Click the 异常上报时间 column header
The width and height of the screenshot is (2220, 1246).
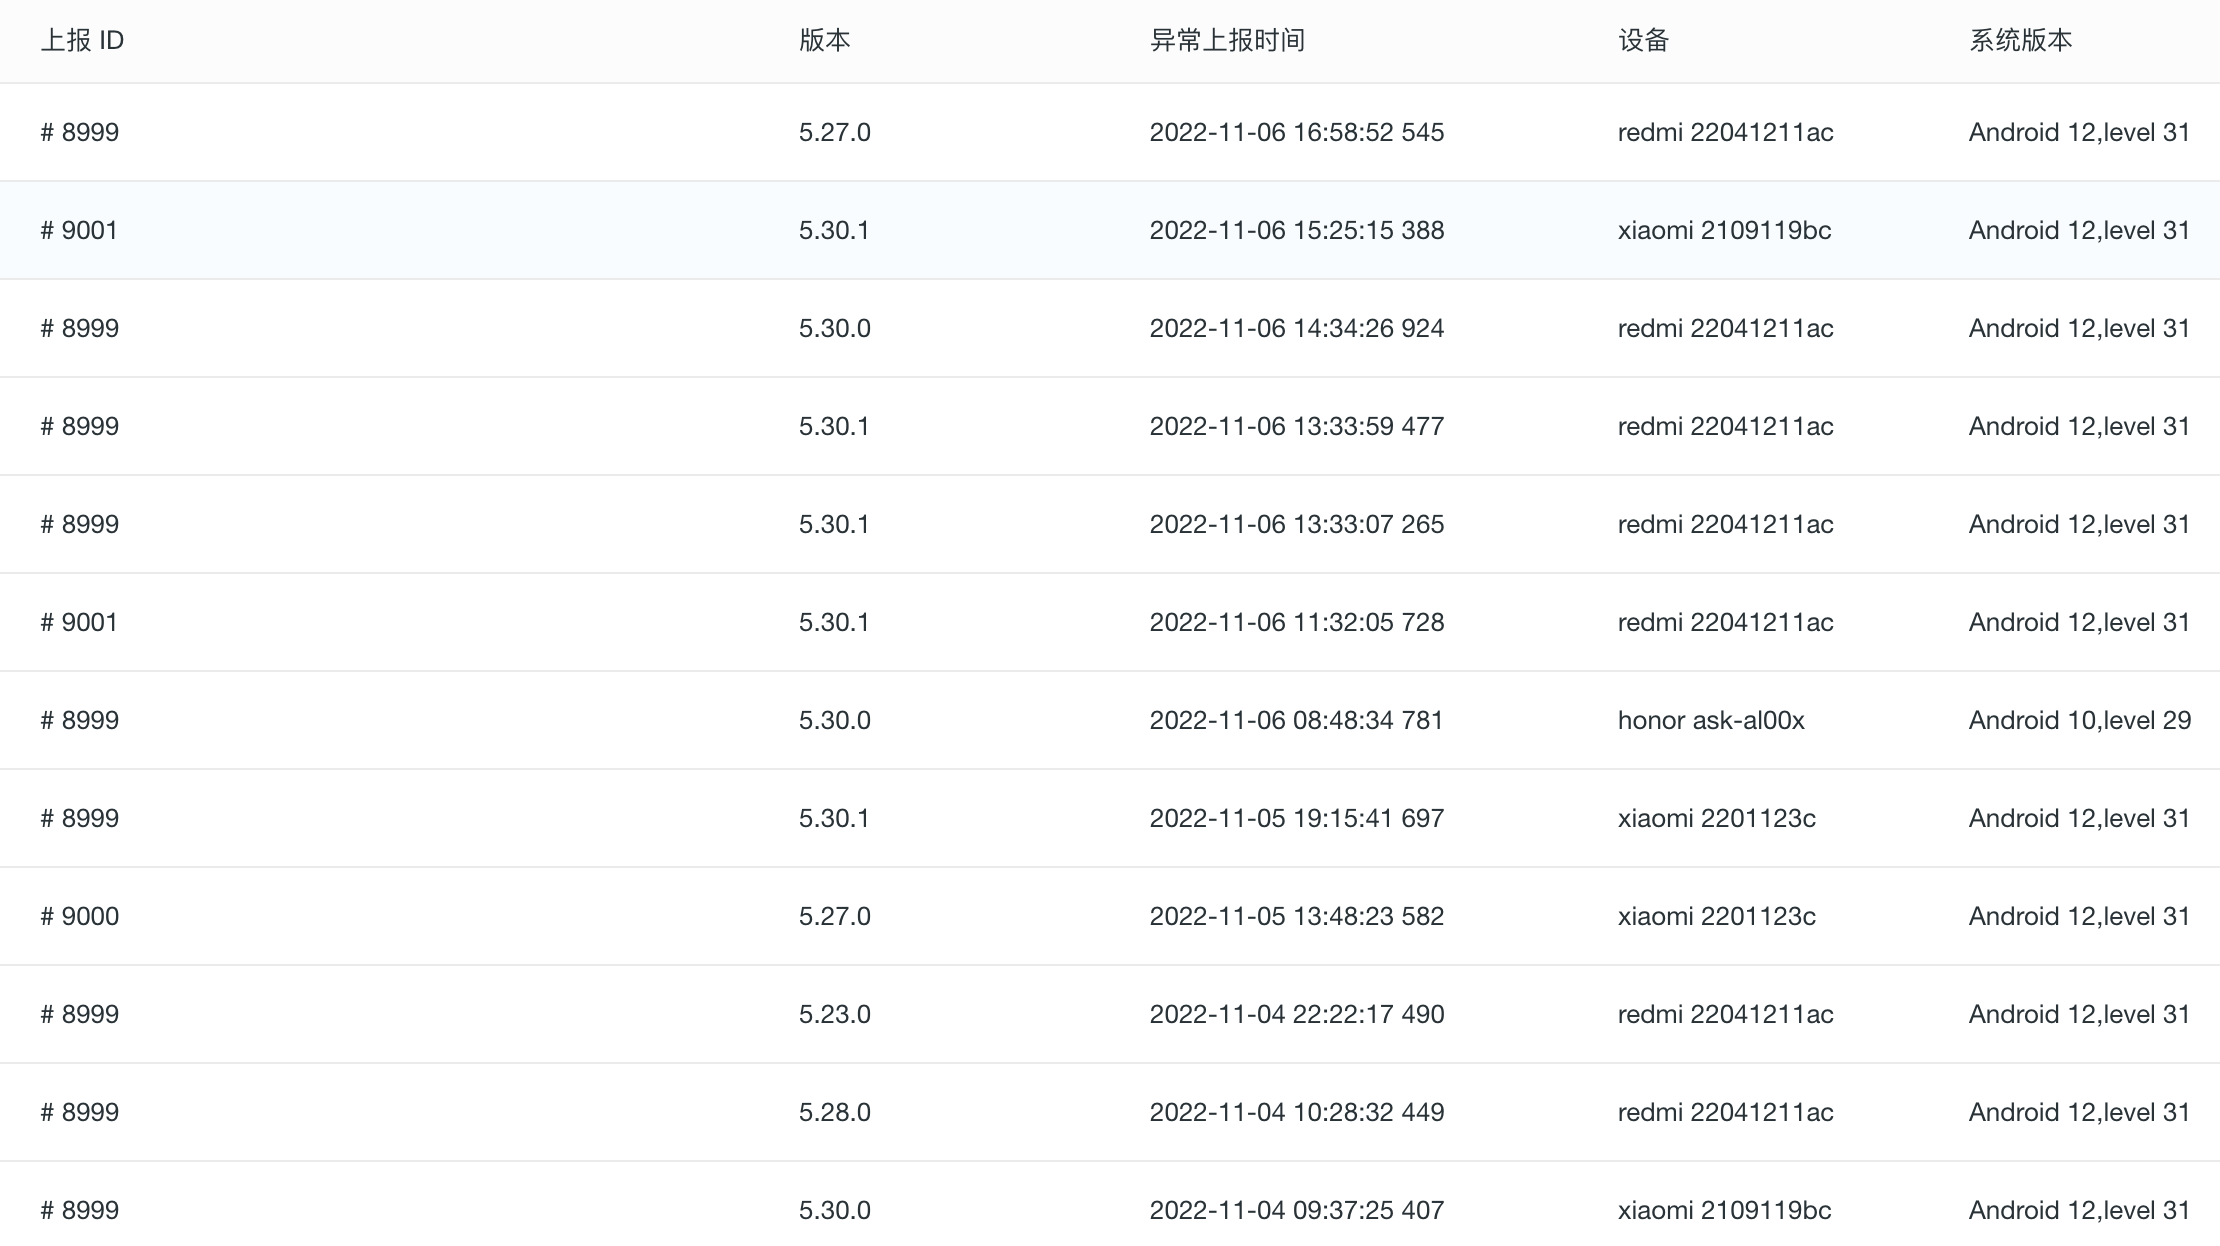[1227, 40]
